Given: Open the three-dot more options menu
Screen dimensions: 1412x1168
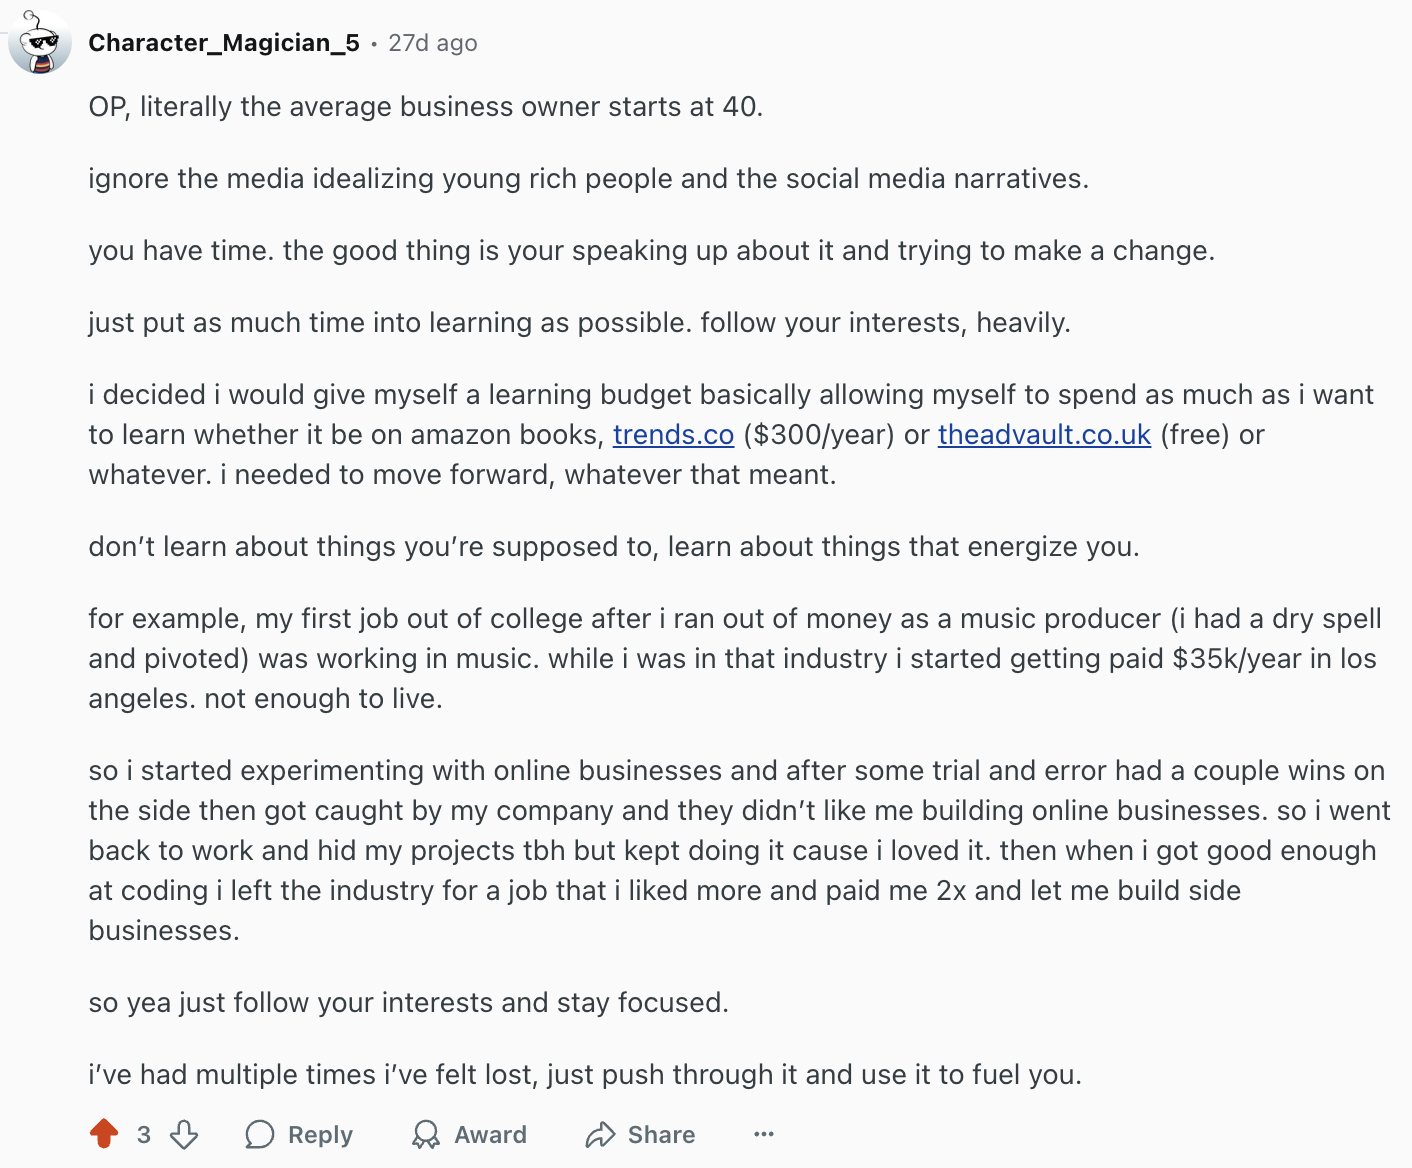Looking at the screenshot, I should click(x=764, y=1134).
